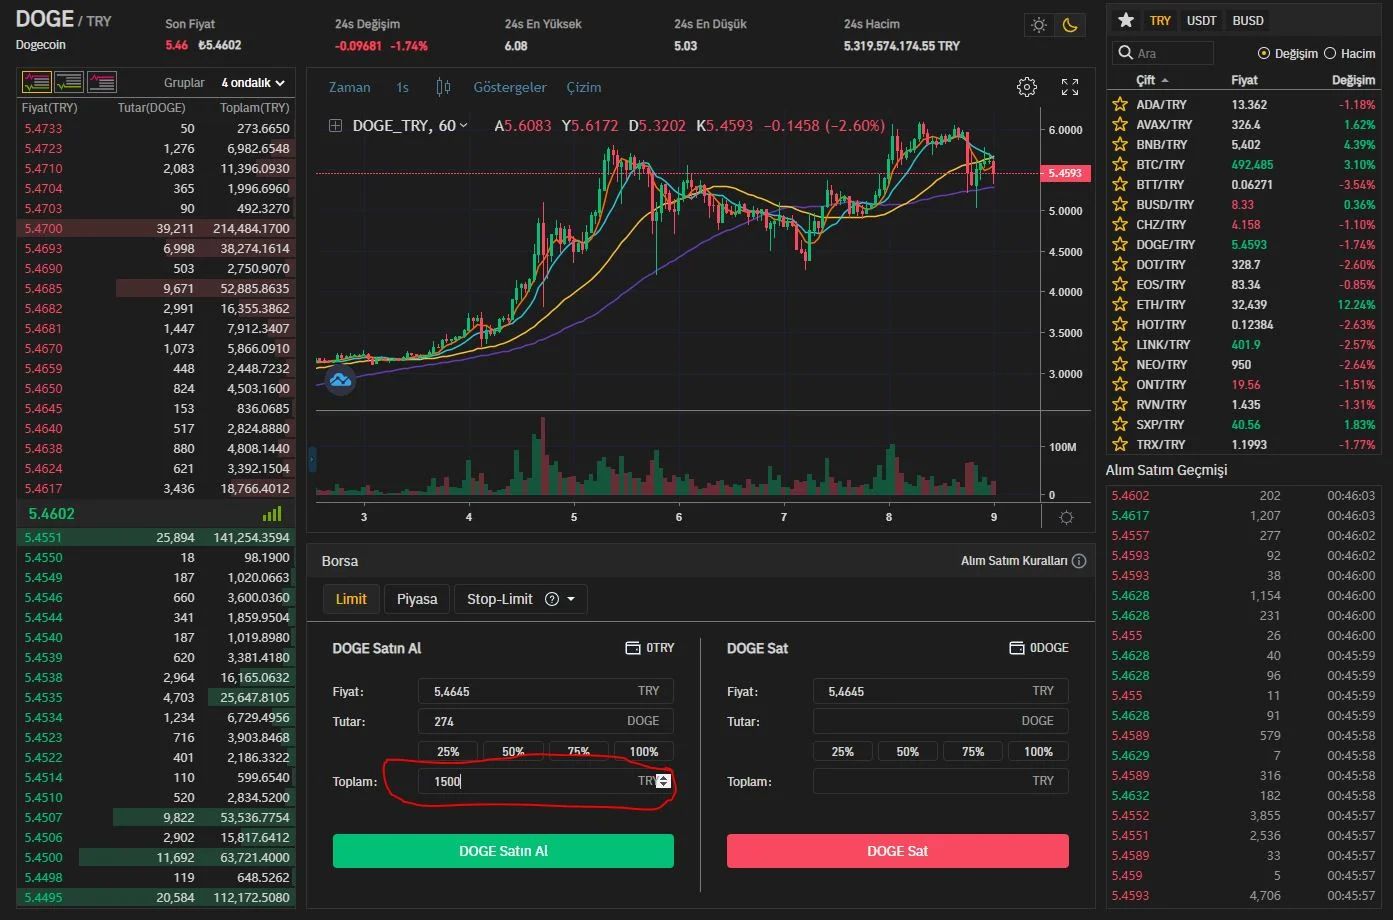
Task: Favorite the BNB/TRY pair star
Action: (x=1120, y=144)
